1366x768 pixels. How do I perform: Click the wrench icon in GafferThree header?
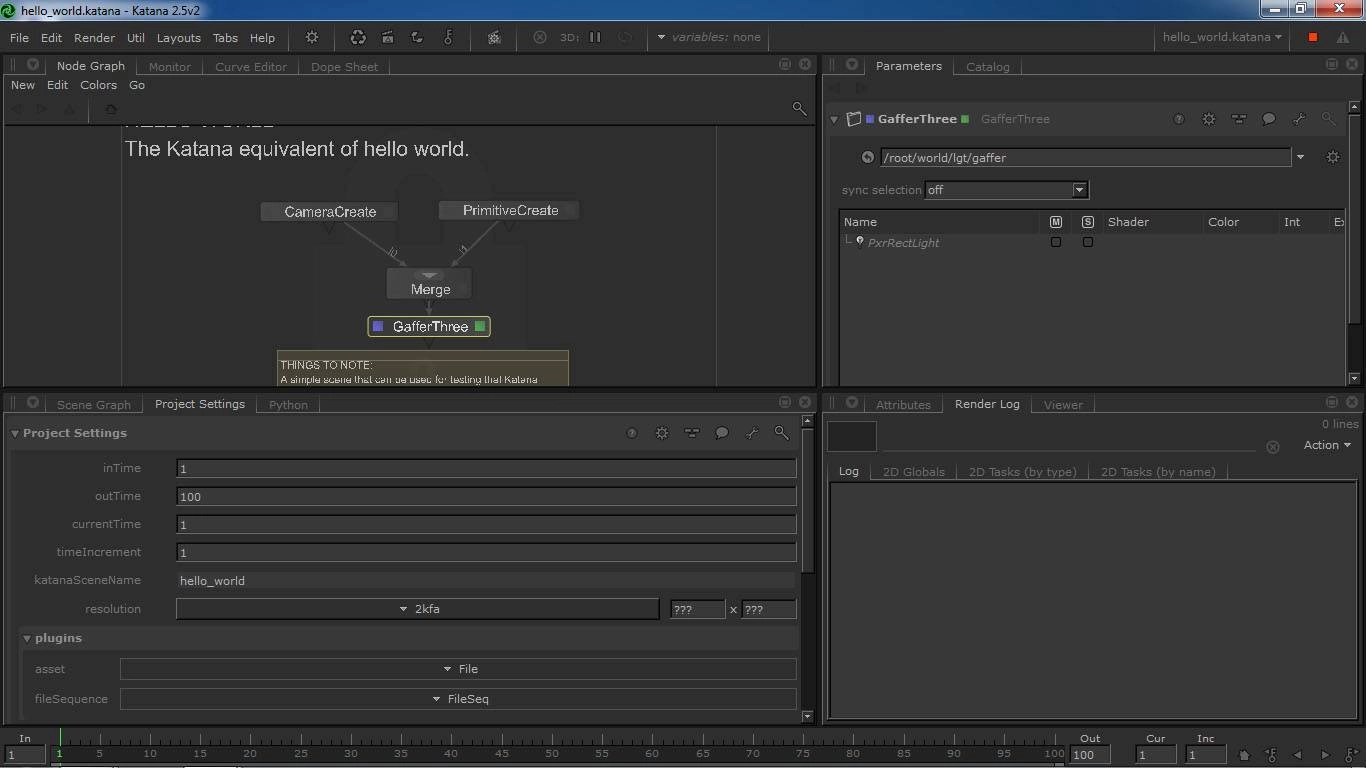(x=1299, y=119)
